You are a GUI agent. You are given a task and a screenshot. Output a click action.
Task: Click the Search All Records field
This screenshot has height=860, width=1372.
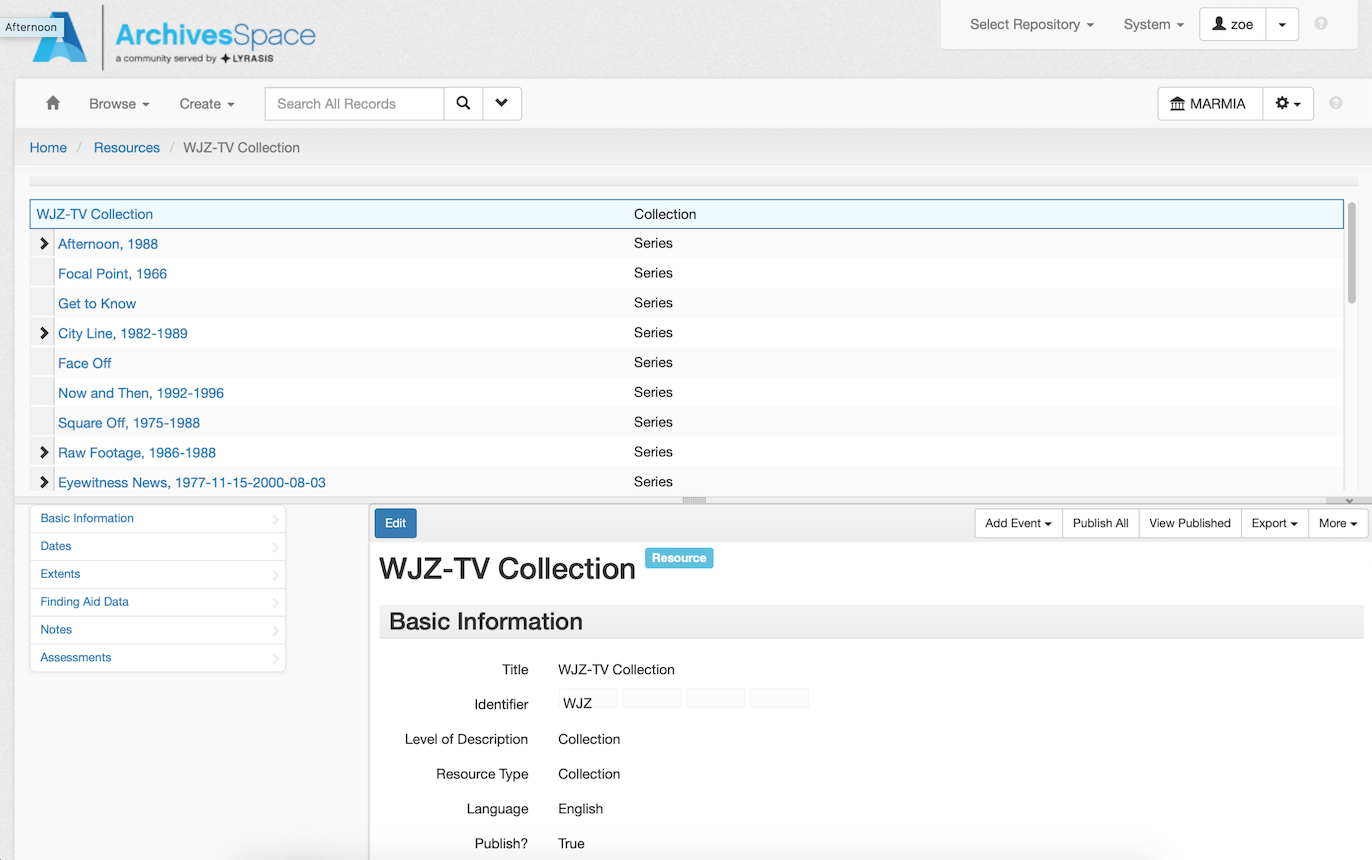click(x=354, y=104)
